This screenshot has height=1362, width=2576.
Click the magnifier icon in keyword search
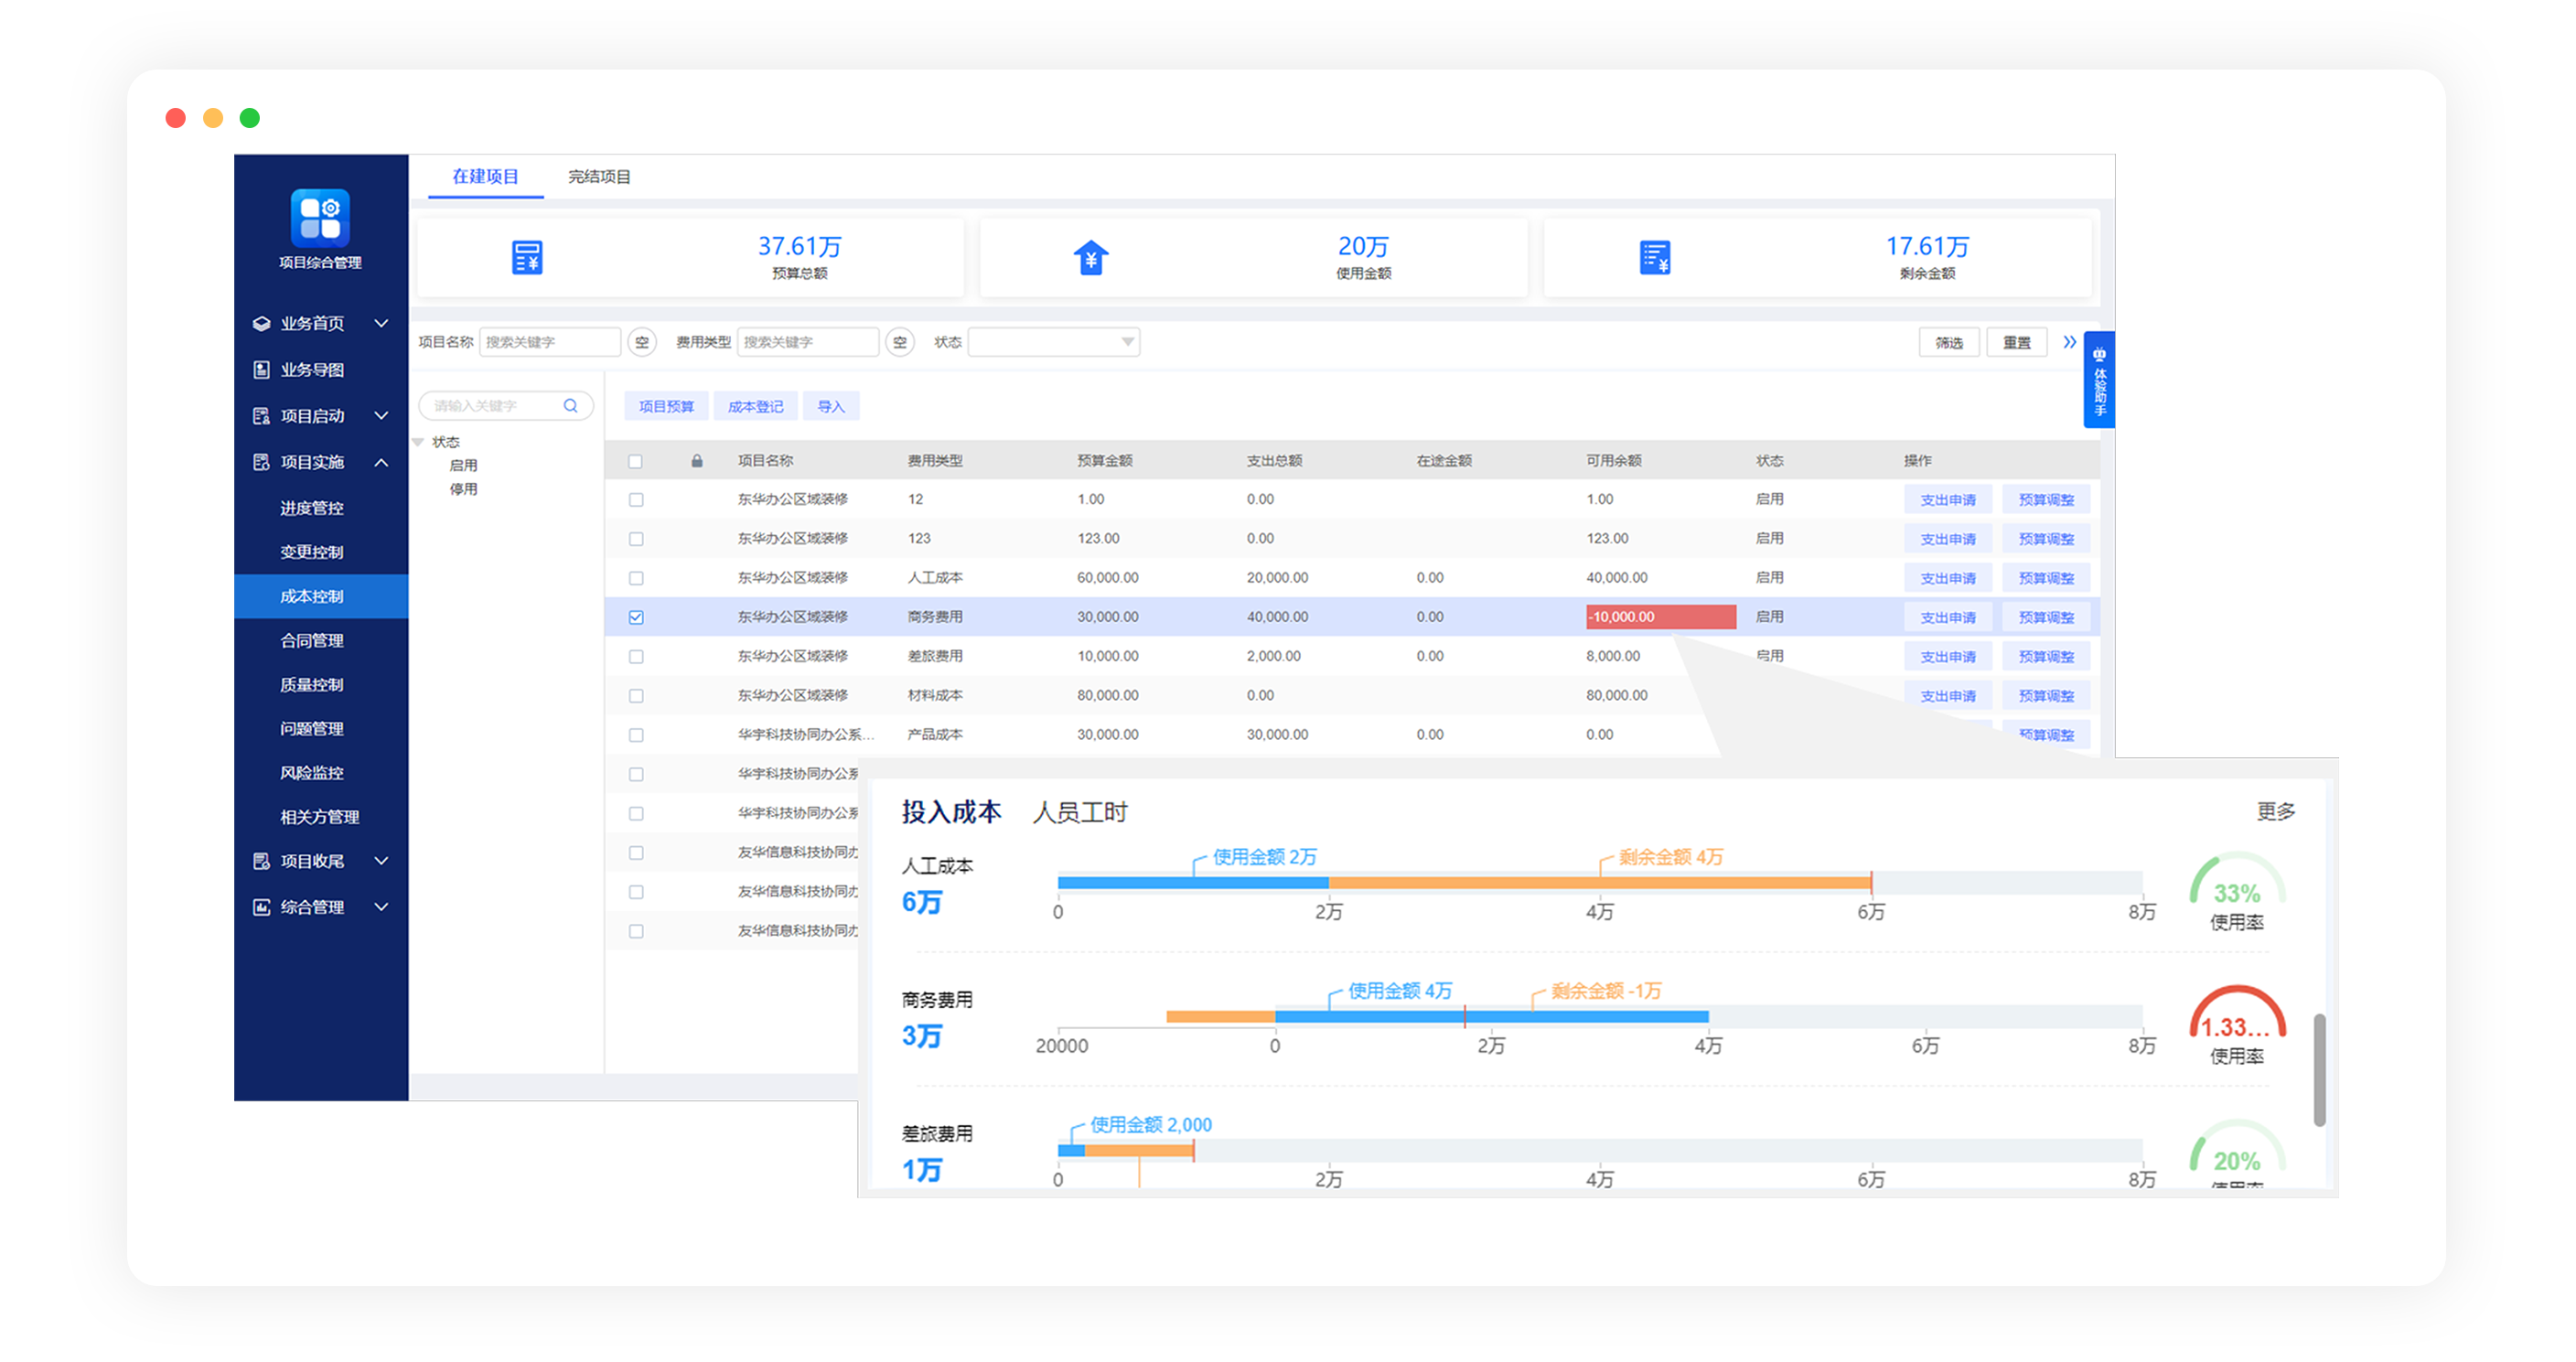coord(570,406)
